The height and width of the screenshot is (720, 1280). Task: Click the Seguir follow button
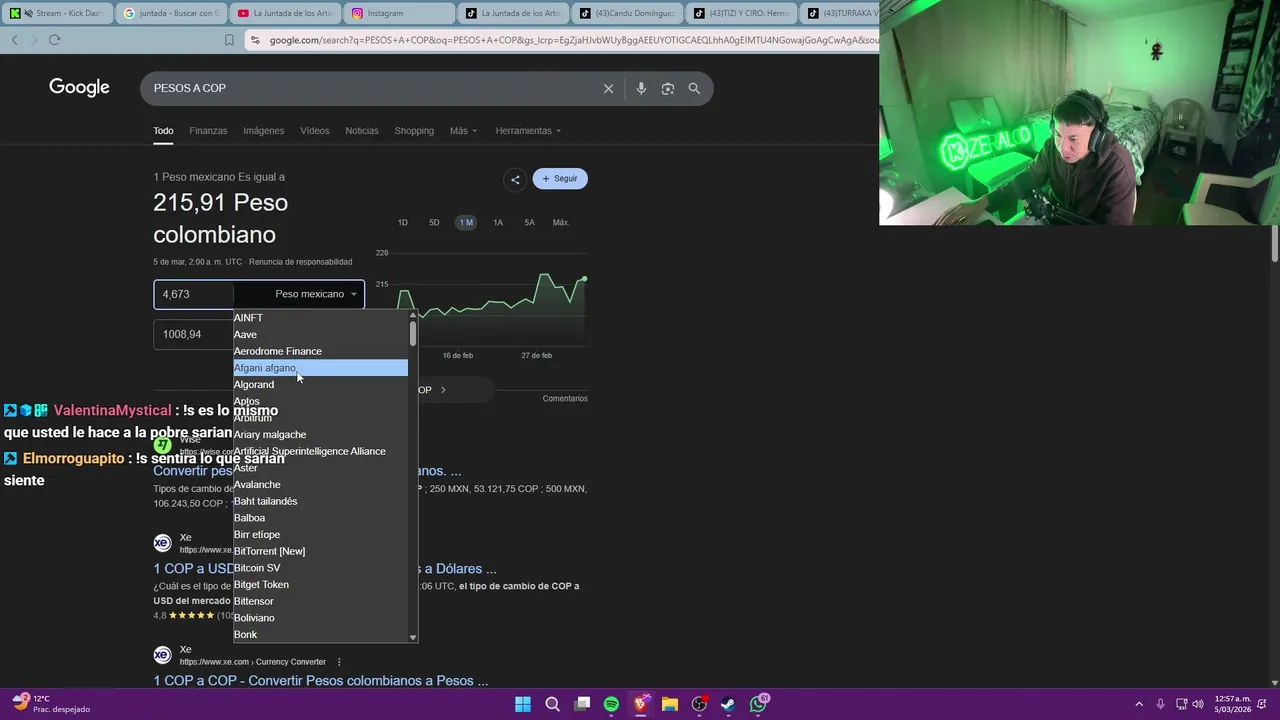[x=560, y=179]
